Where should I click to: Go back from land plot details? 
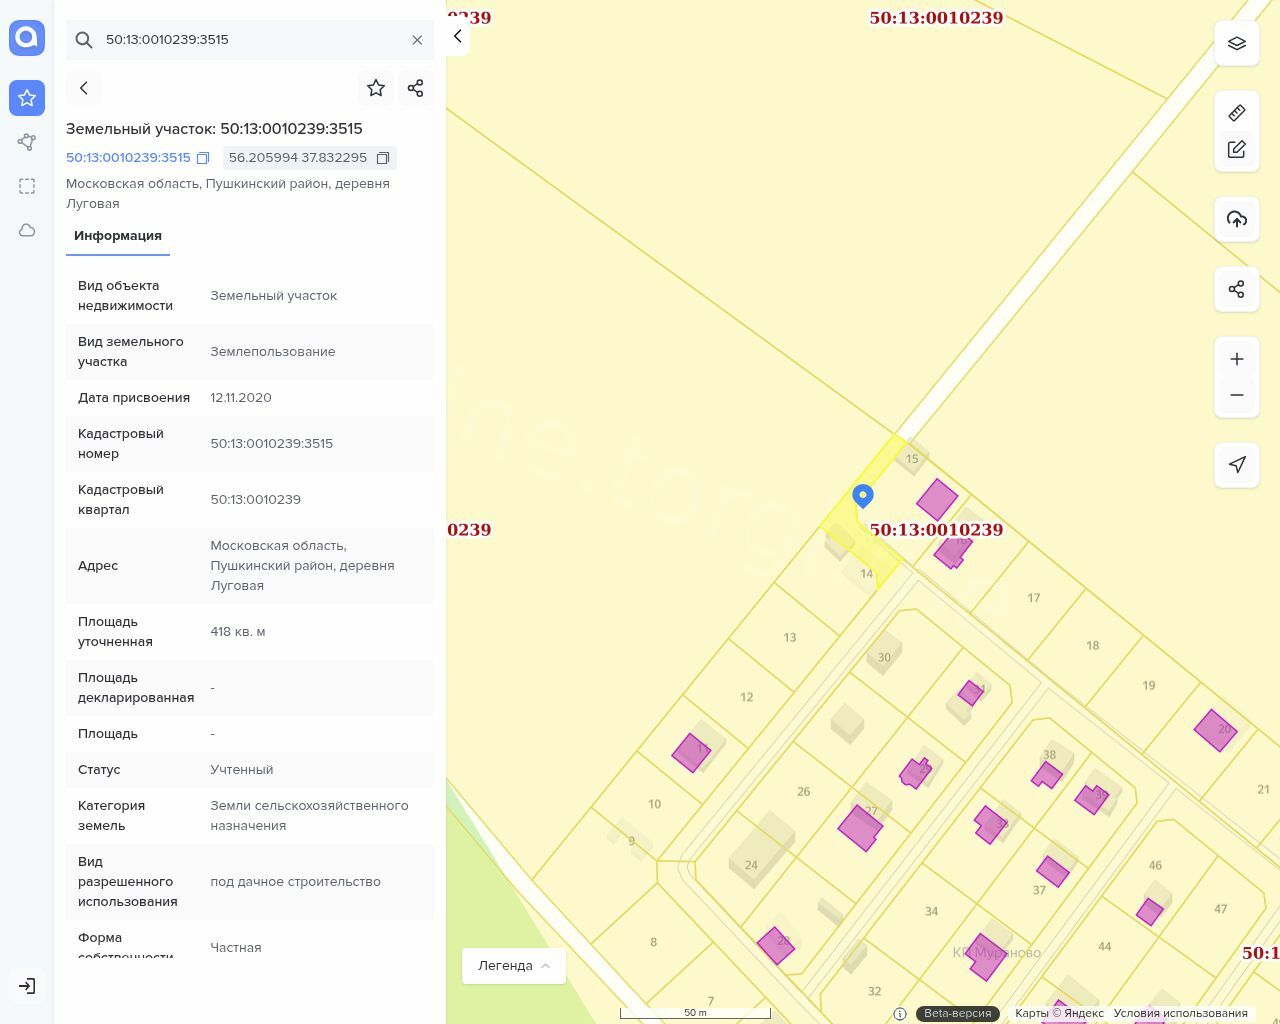[x=84, y=88]
